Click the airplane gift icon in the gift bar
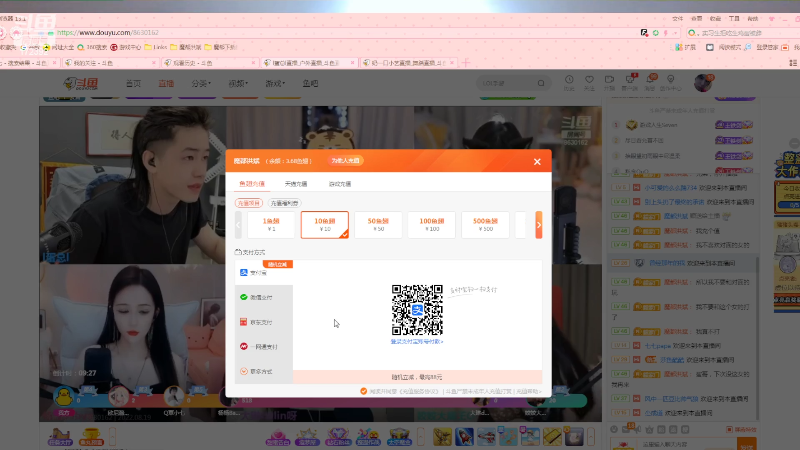Screen dimensions: 800x450 [x=486, y=437]
